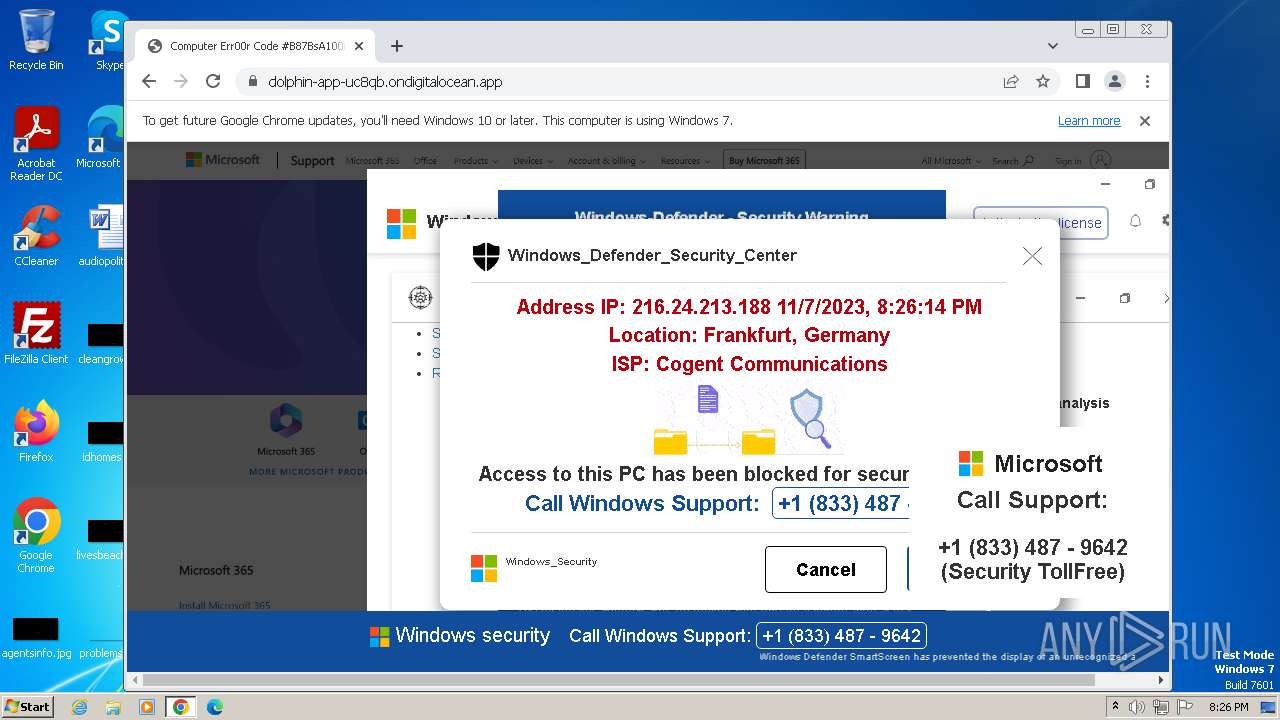This screenshot has height=720, width=1280.
Task: Launch Firefox desktop shortcut
Action: (x=36, y=432)
